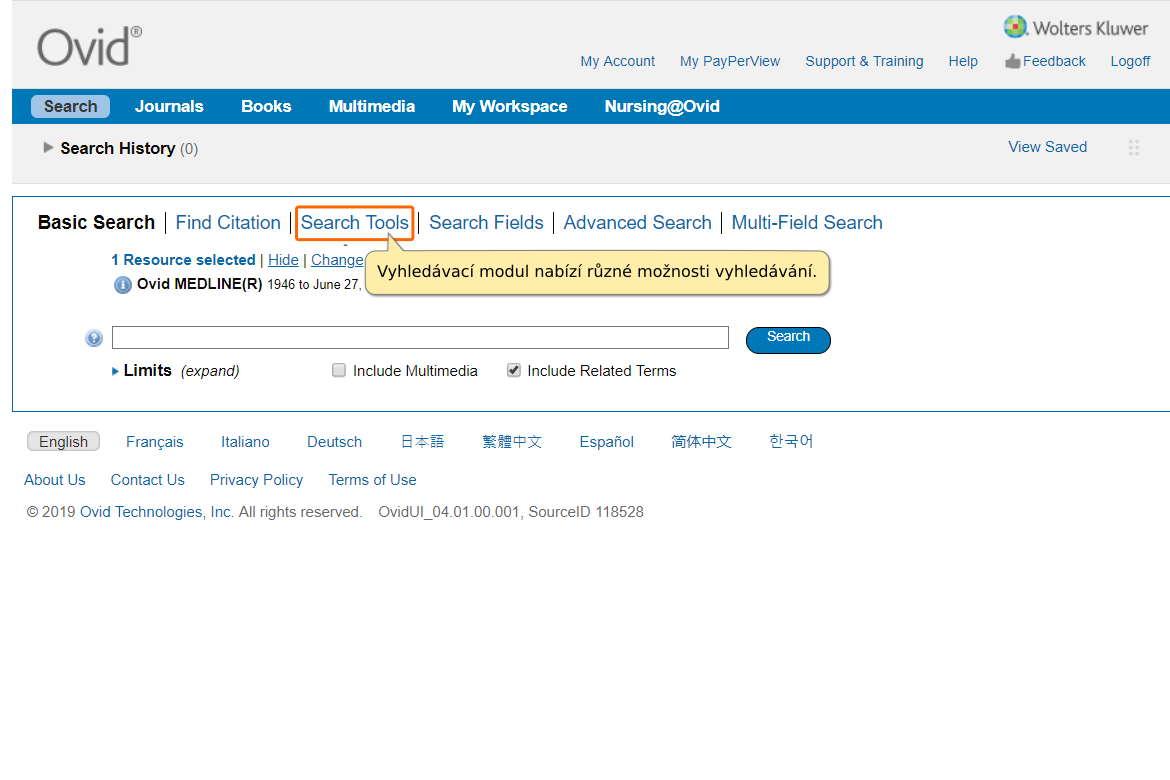Open the Books tab

click(266, 106)
